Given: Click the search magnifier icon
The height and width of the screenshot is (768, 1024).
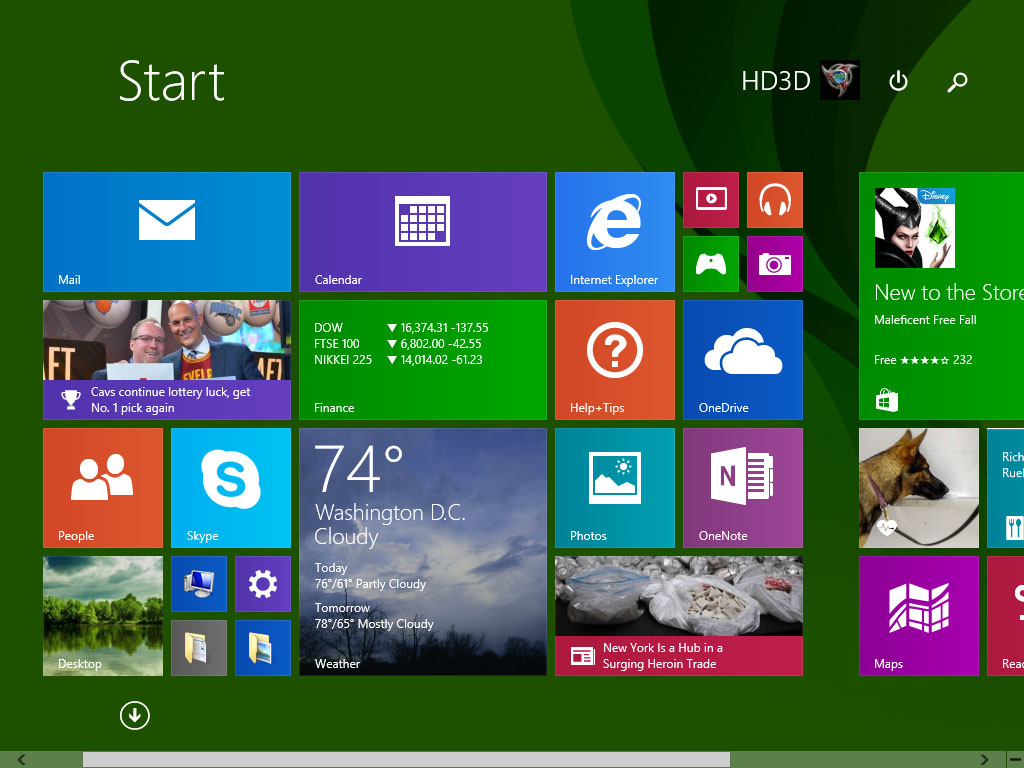Looking at the screenshot, I should pyautogui.click(x=957, y=81).
